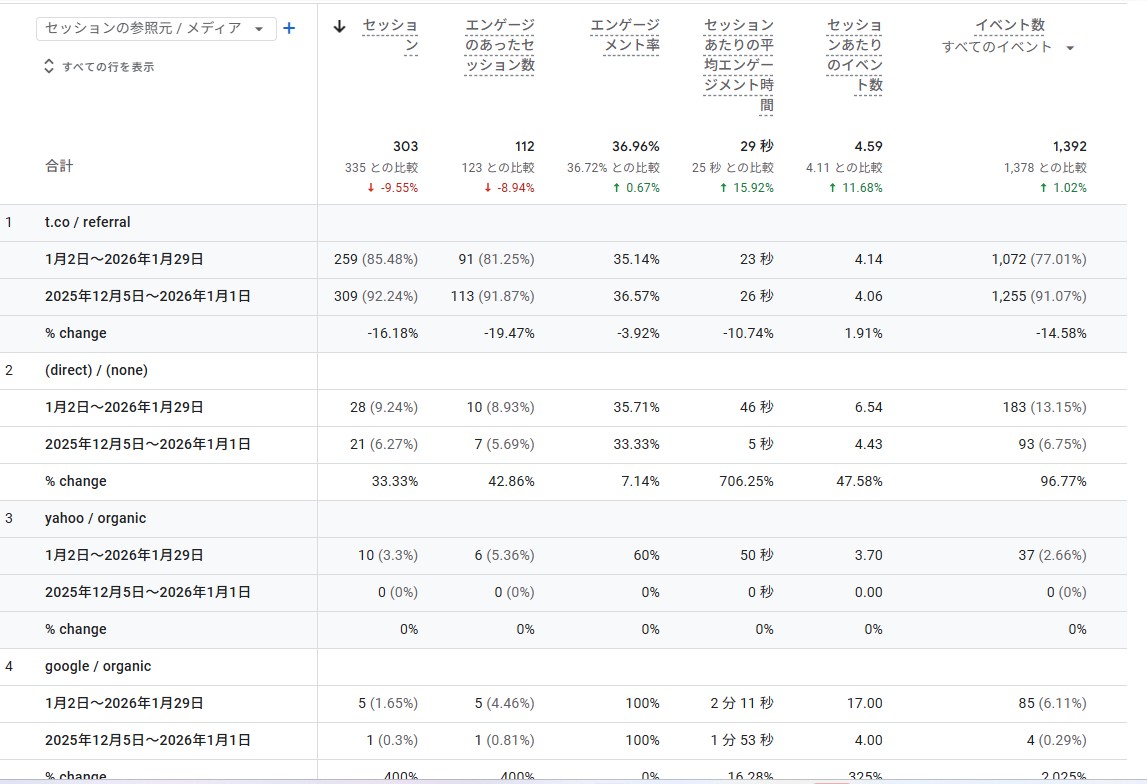Click the 706.25% change cell for direct traffic
Screen dimensions: 1147x784
click(x=746, y=481)
